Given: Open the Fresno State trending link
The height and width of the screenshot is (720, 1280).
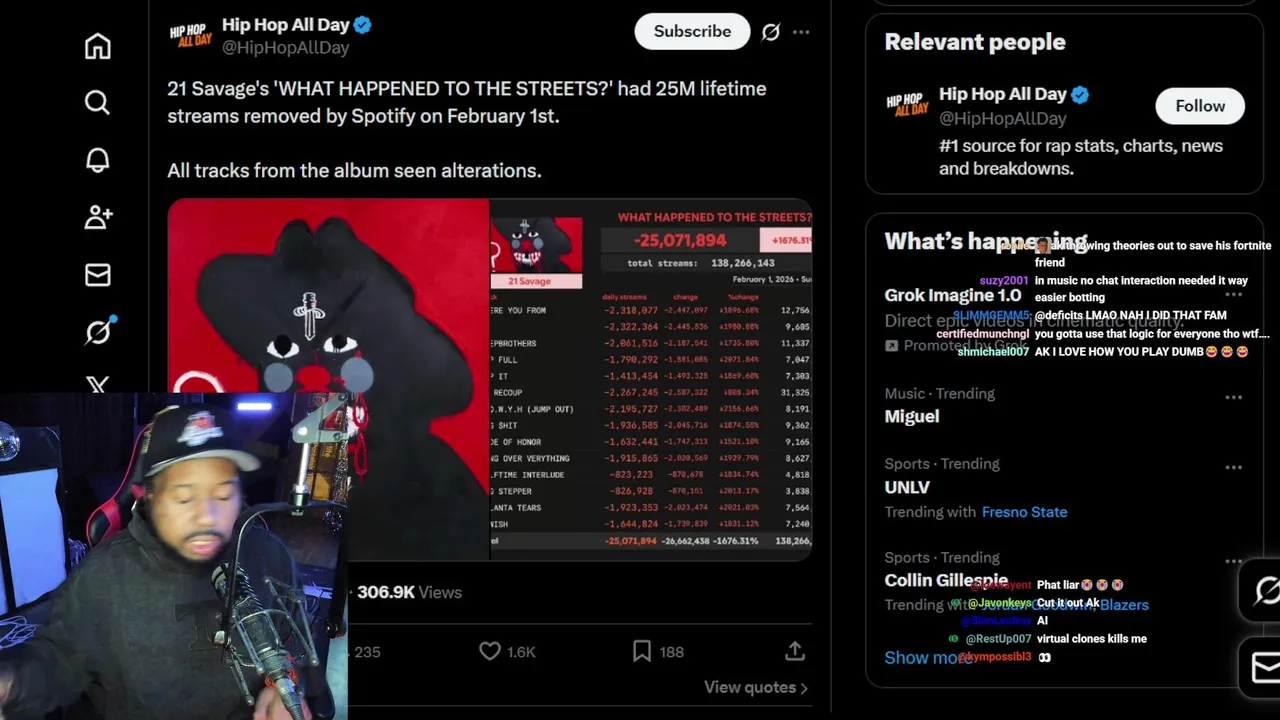Looking at the screenshot, I should (1024, 511).
